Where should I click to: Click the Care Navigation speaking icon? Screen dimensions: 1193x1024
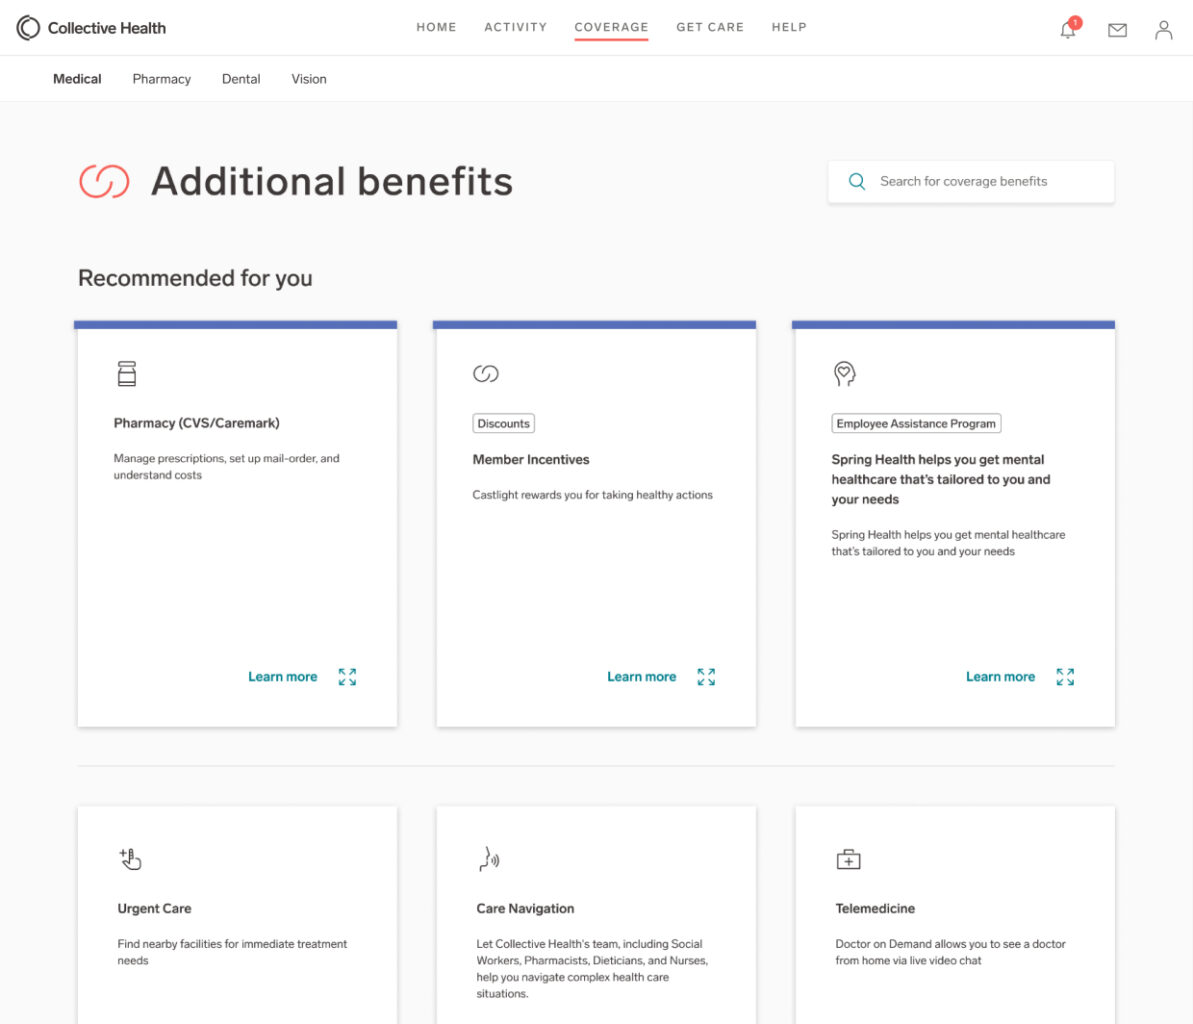488,859
